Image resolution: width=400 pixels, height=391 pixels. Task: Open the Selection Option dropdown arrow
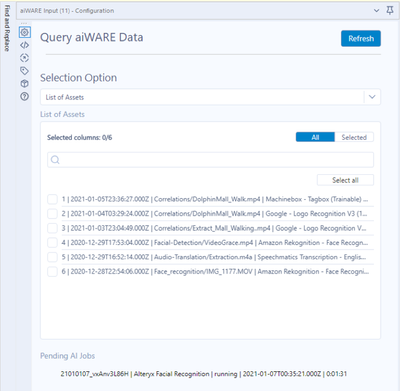pyautogui.click(x=372, y=97)
